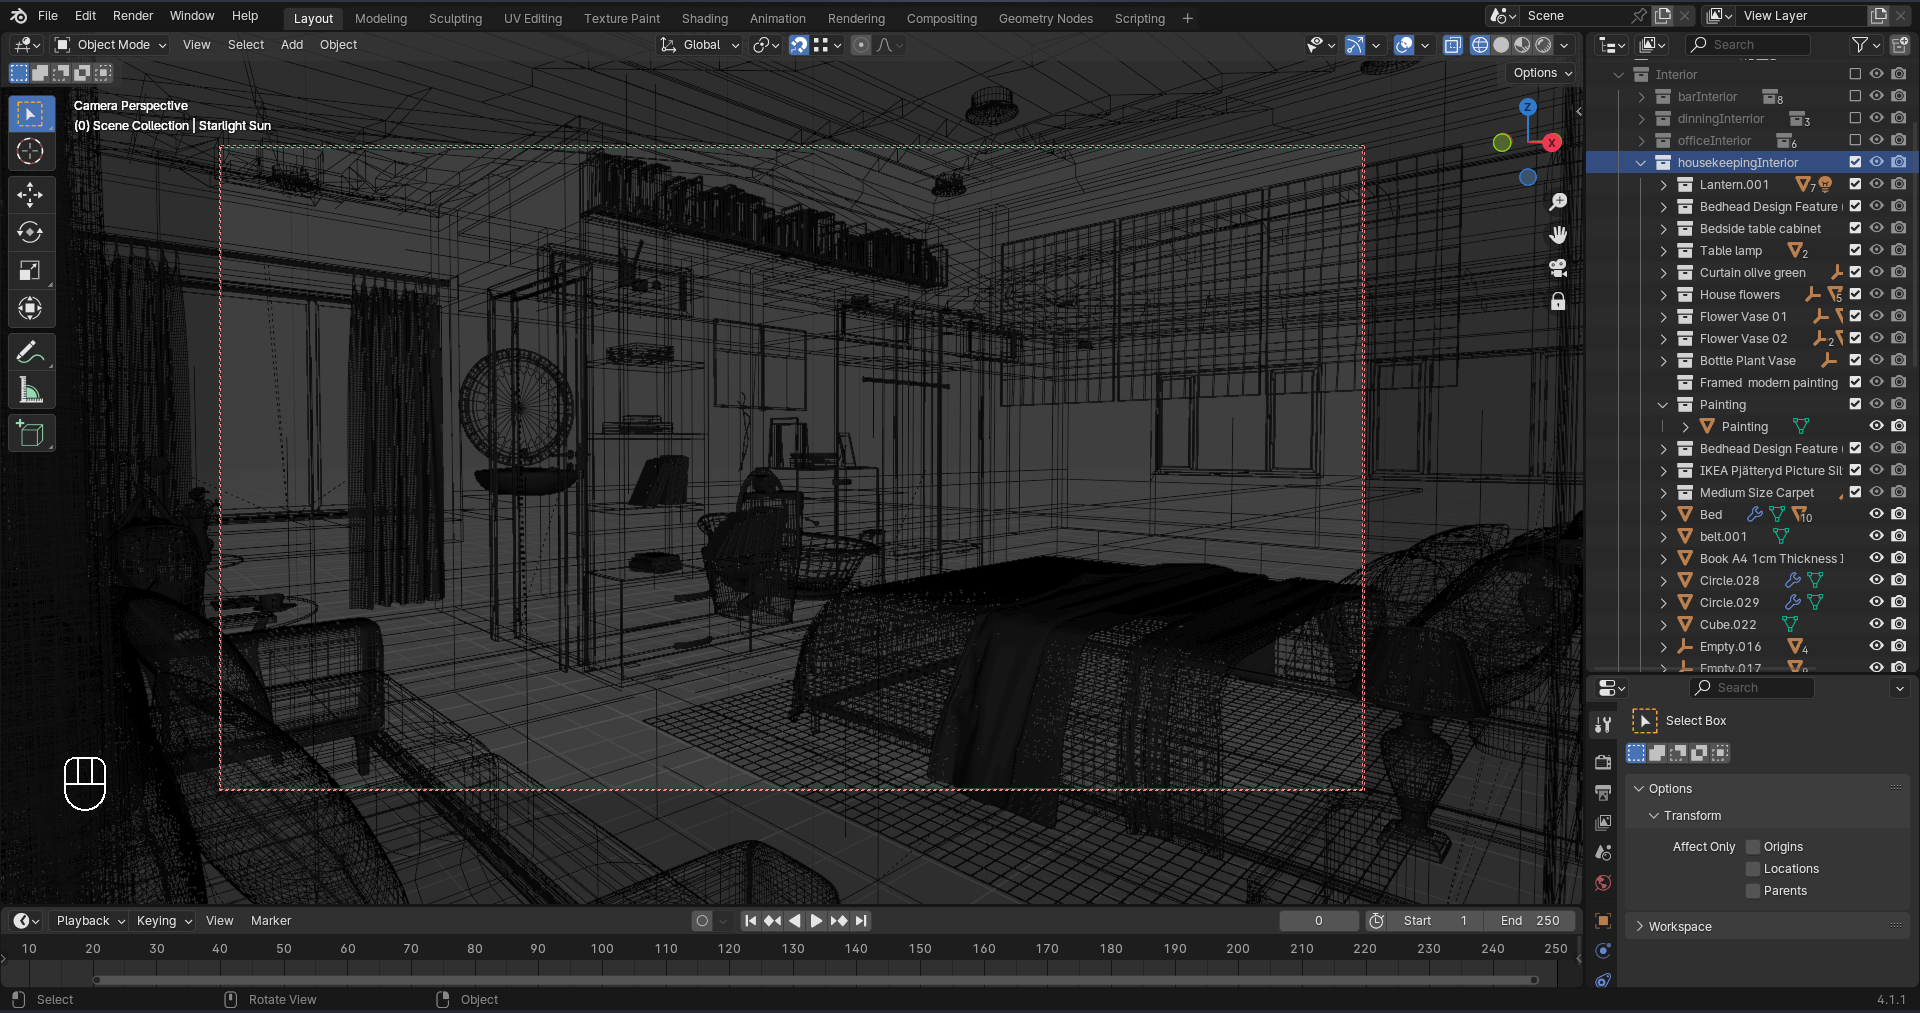
Task: Open the Render properties tab icon
Action: (1603, 762)
